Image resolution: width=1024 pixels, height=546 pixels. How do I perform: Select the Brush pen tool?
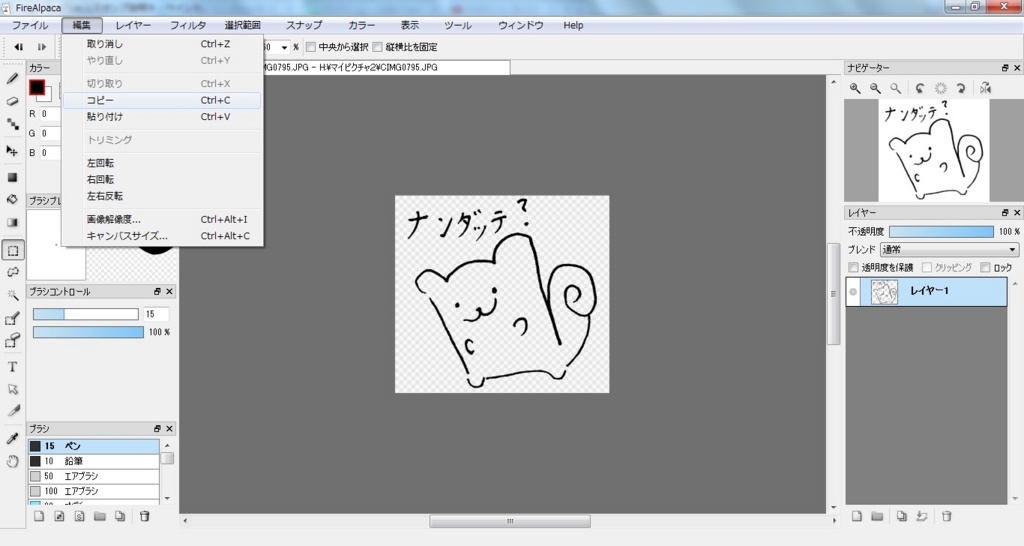pyautogui.click(x=12, y=79)
